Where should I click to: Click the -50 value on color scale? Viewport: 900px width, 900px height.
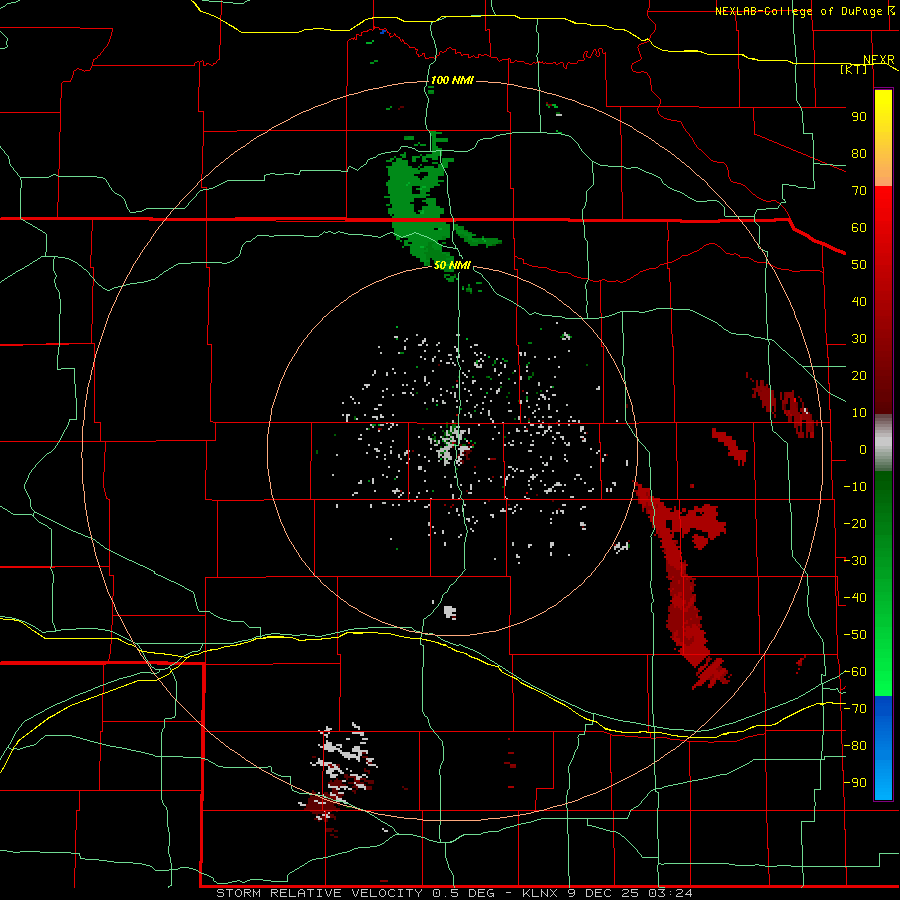coord(855,635)
